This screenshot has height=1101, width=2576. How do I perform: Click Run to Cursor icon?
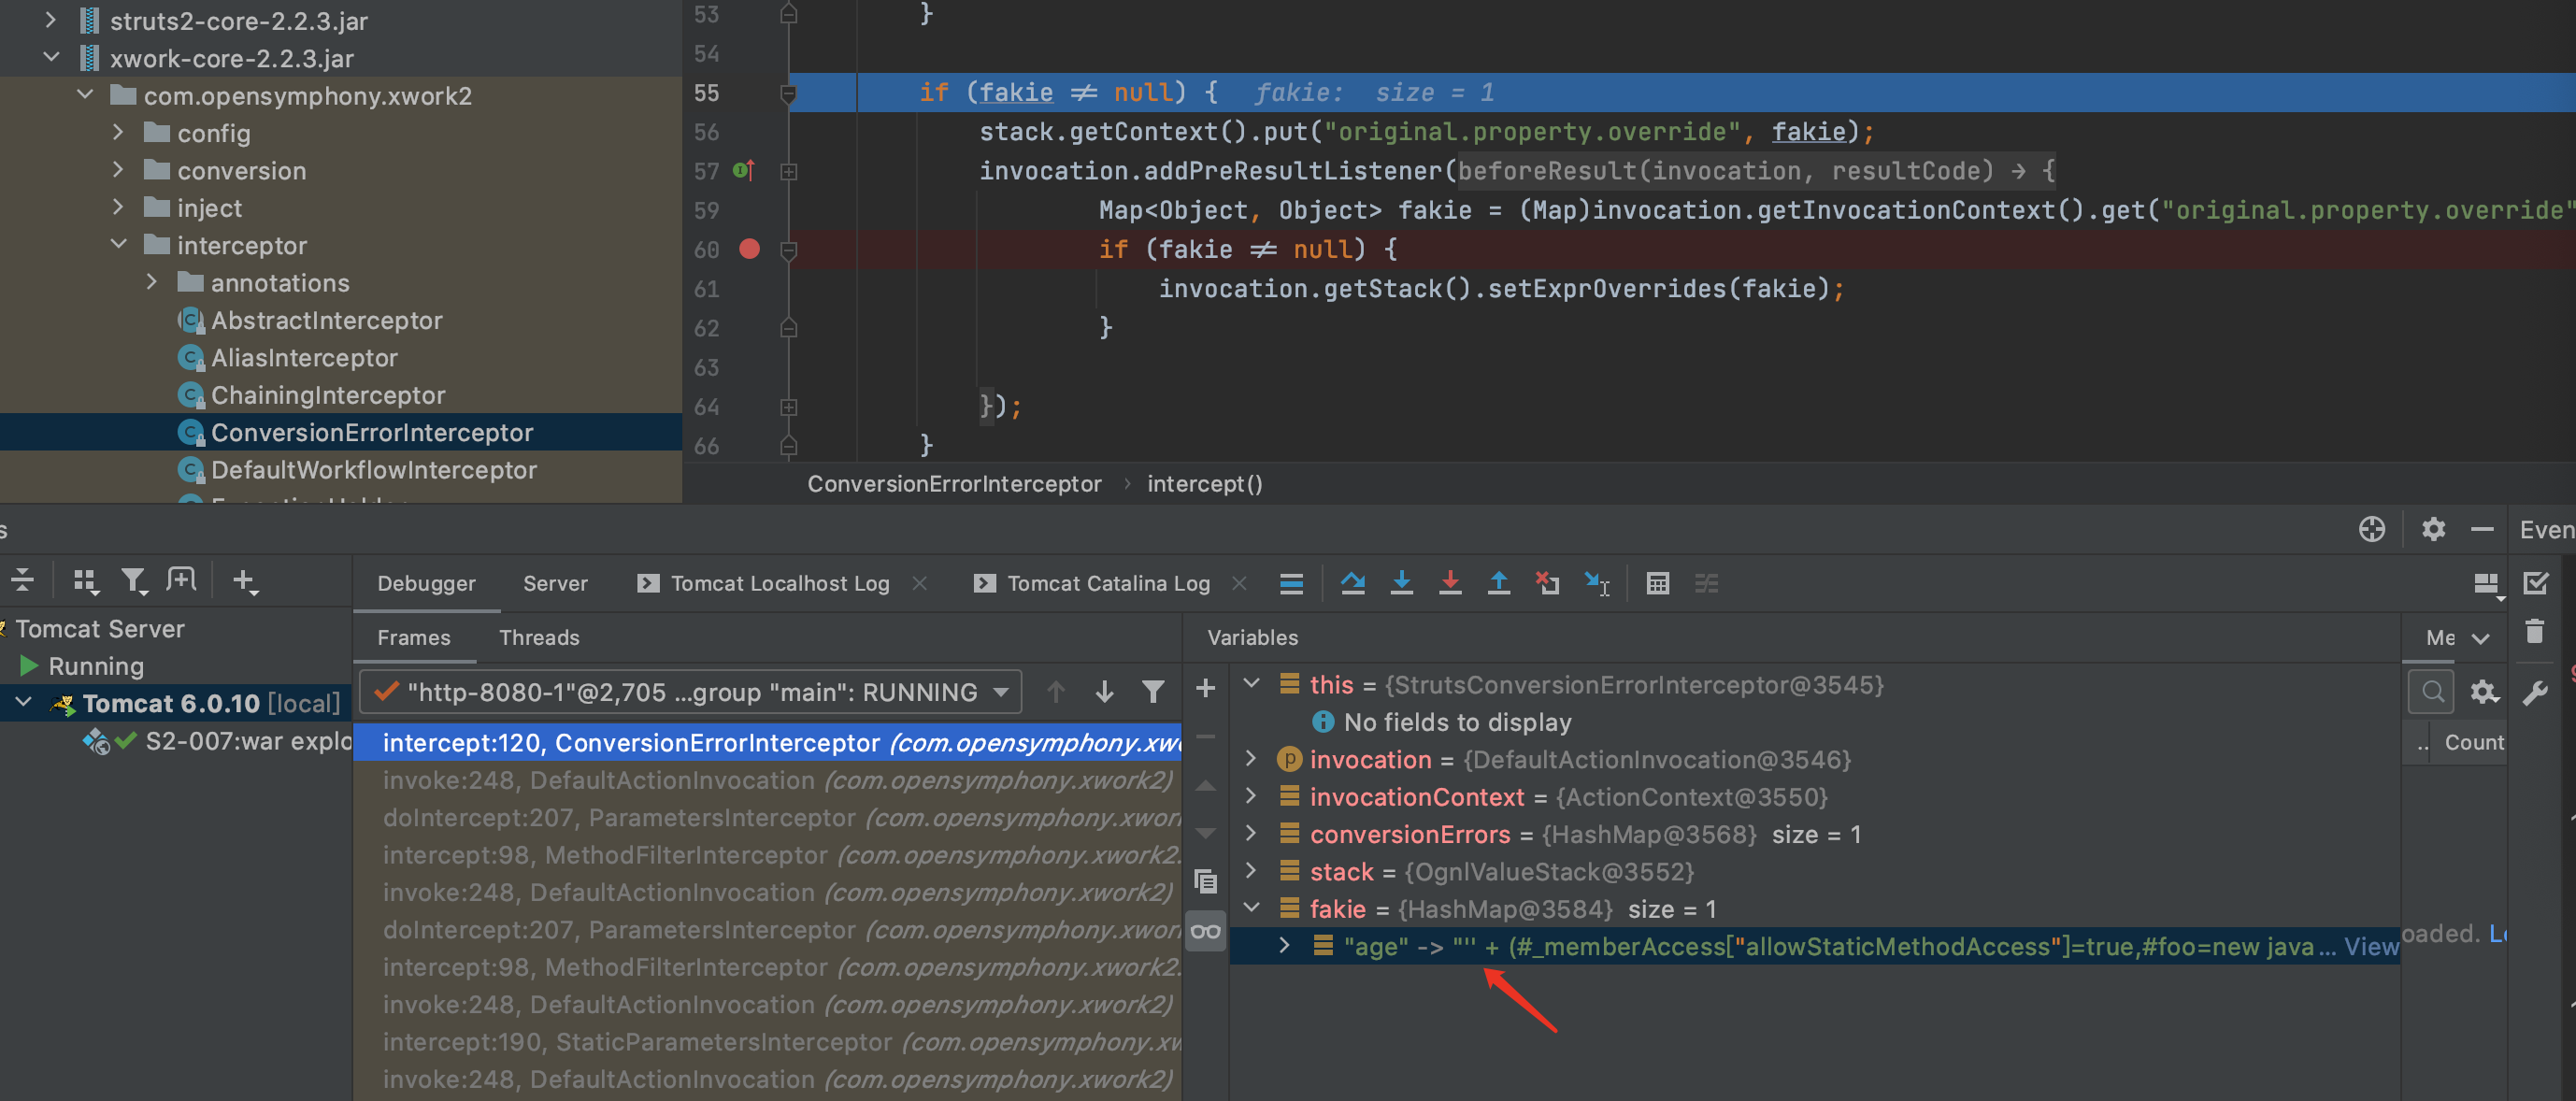[x=1597, y=583]
